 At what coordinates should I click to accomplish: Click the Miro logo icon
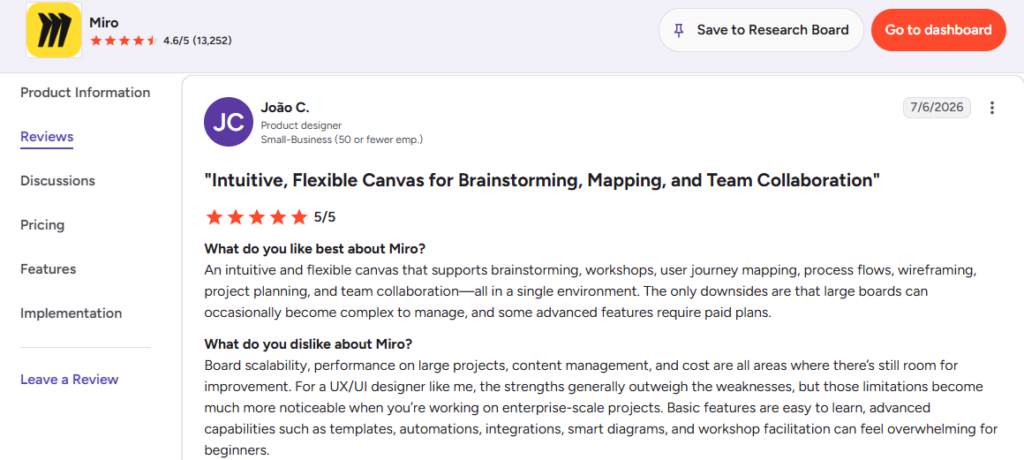coord(54,29)
